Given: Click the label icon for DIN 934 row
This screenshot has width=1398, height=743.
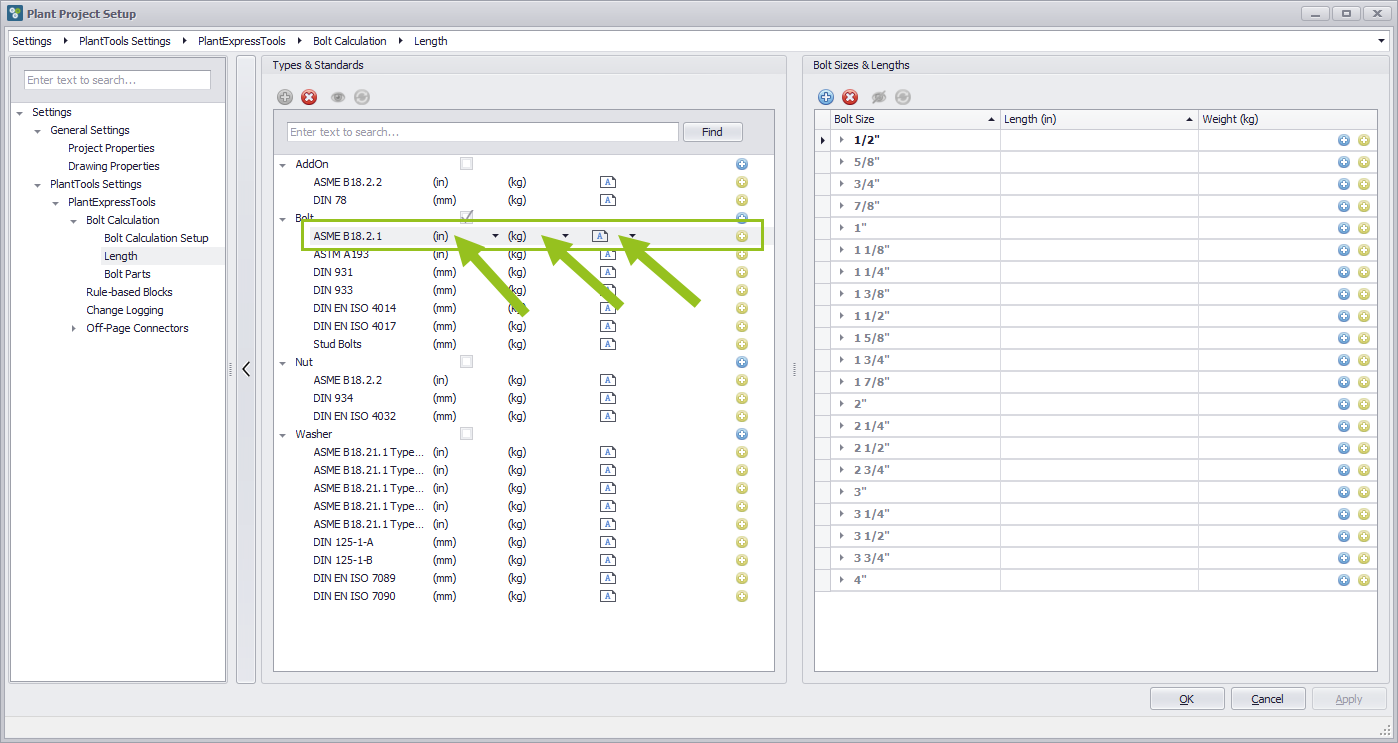Looking at the screenshot, I should [608, 398].
